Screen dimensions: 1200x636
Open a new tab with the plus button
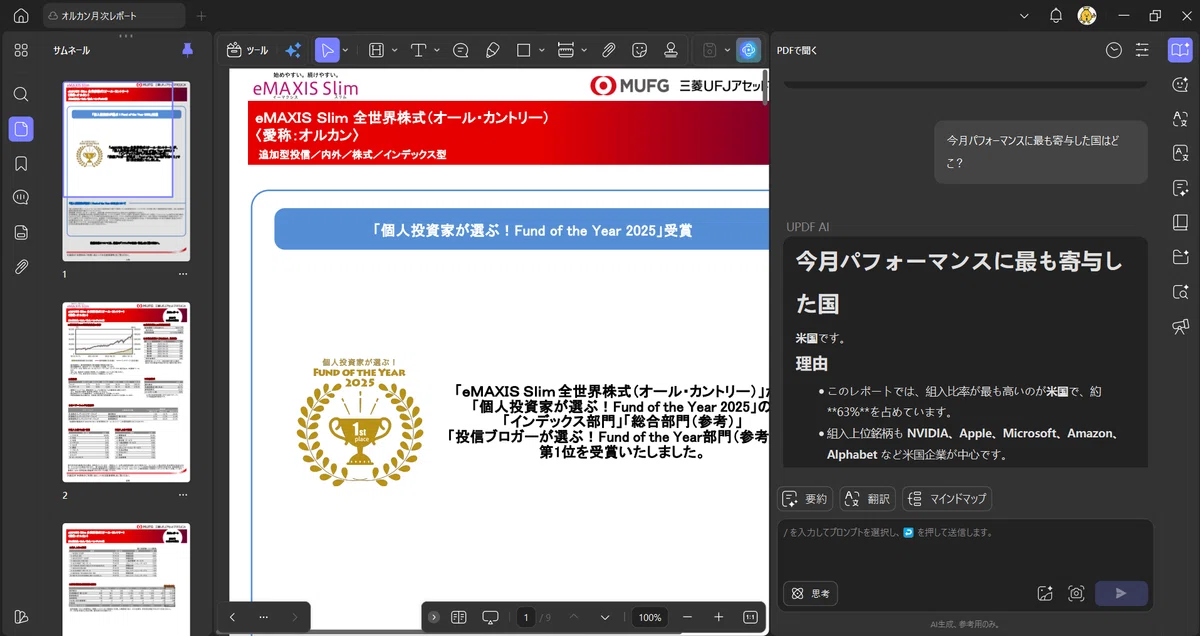click(201, 16)
